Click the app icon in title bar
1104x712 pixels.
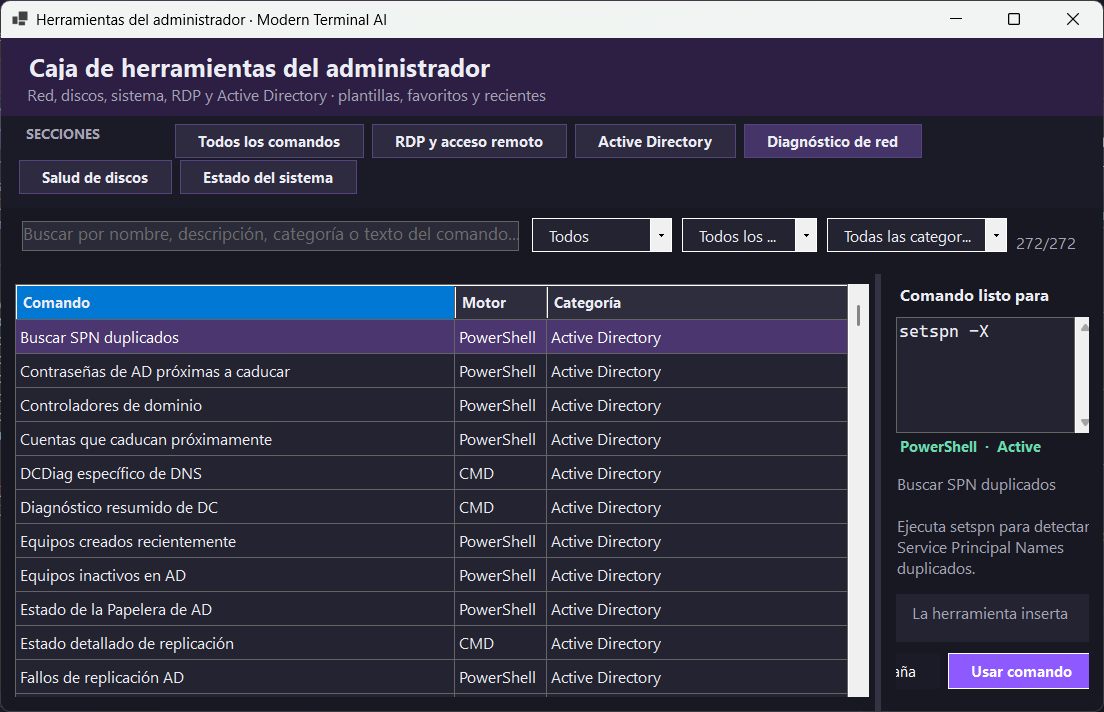20,19
